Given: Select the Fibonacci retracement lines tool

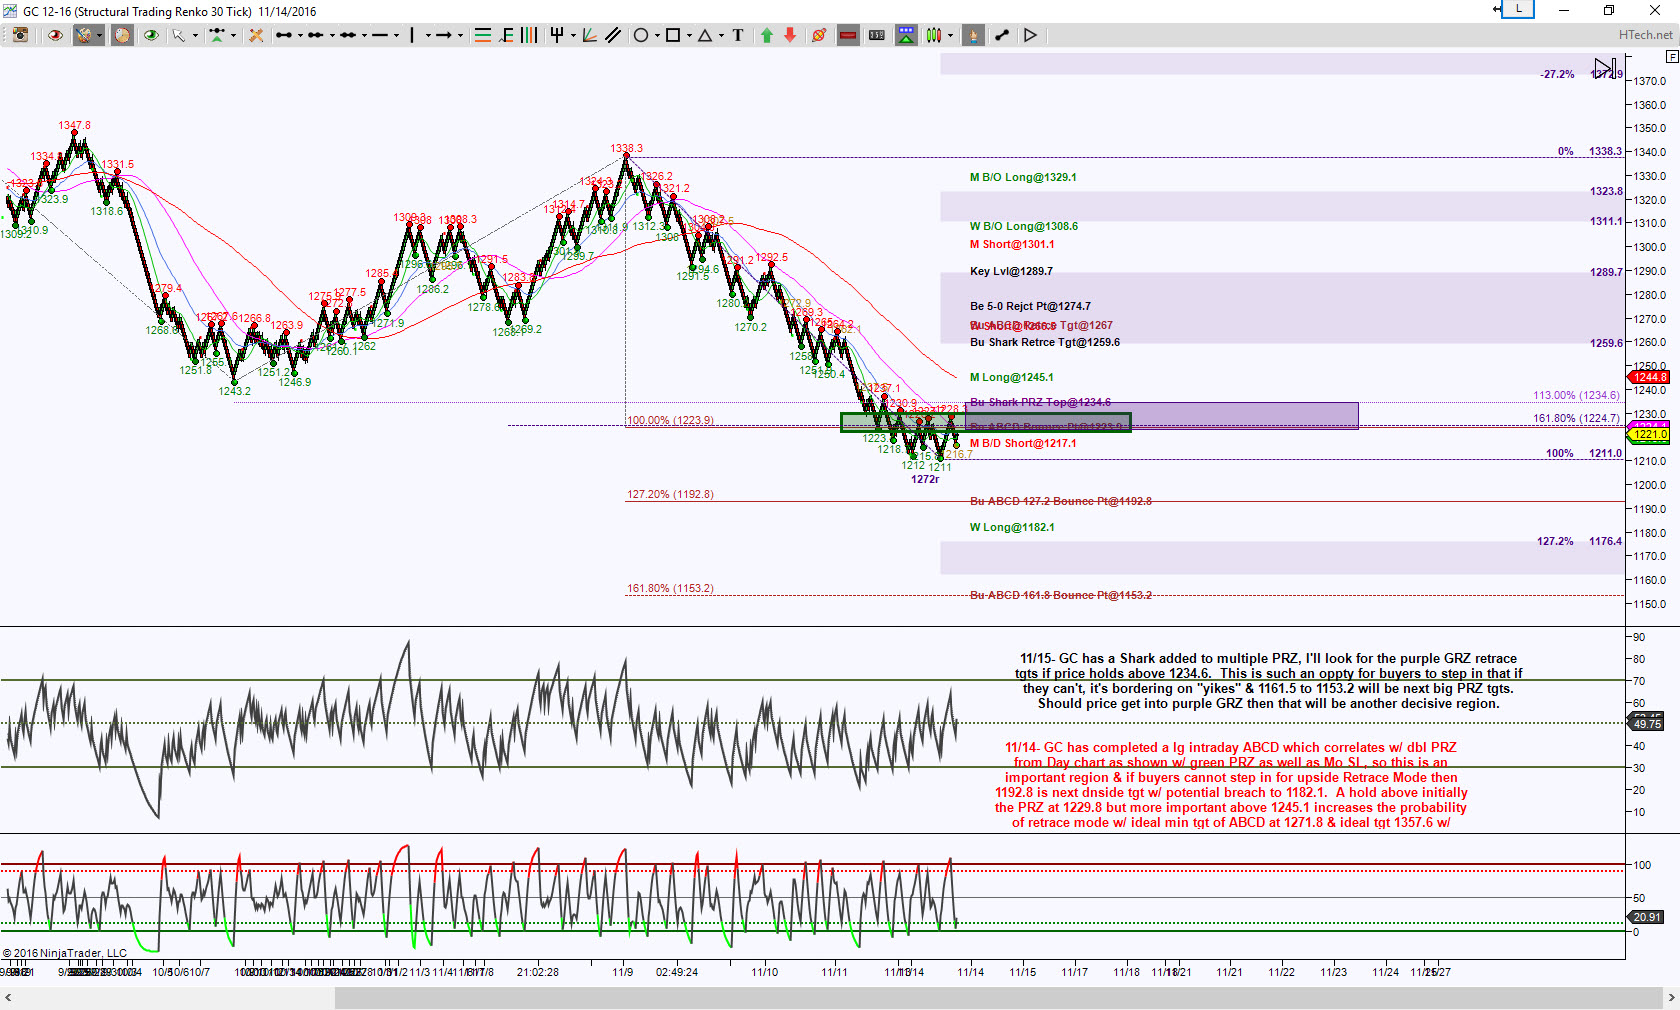Looking at the screenshot, I should [483, 35].
